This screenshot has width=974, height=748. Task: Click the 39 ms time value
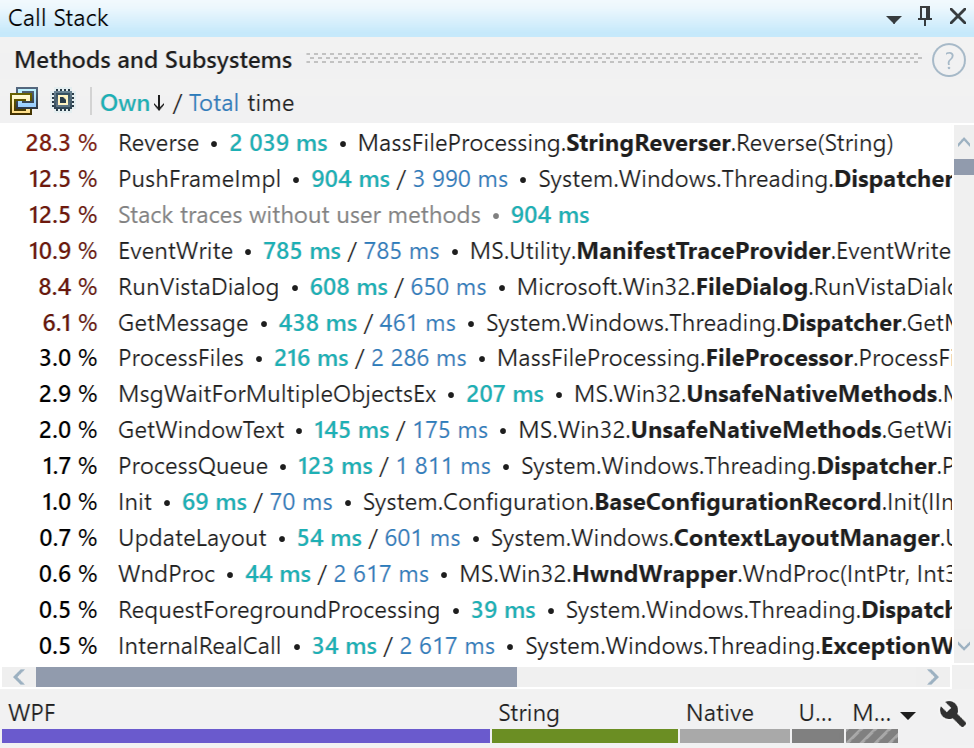pyautogui.click(x=503, y=611)
